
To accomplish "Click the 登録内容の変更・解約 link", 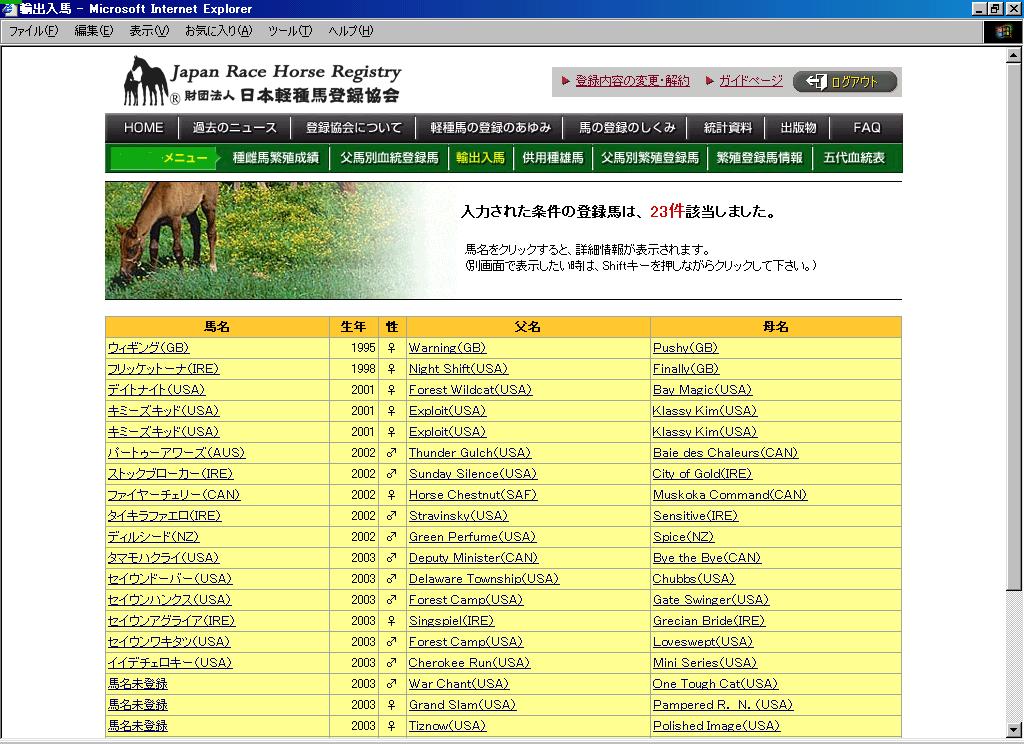I will (x=632, y=81).
